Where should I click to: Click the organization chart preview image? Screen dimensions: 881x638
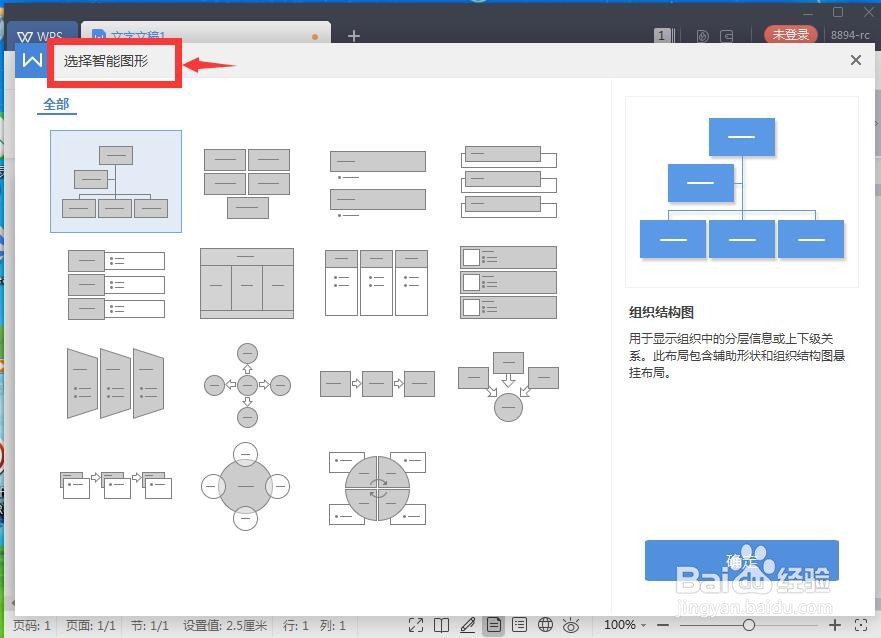tap(742, 192)
